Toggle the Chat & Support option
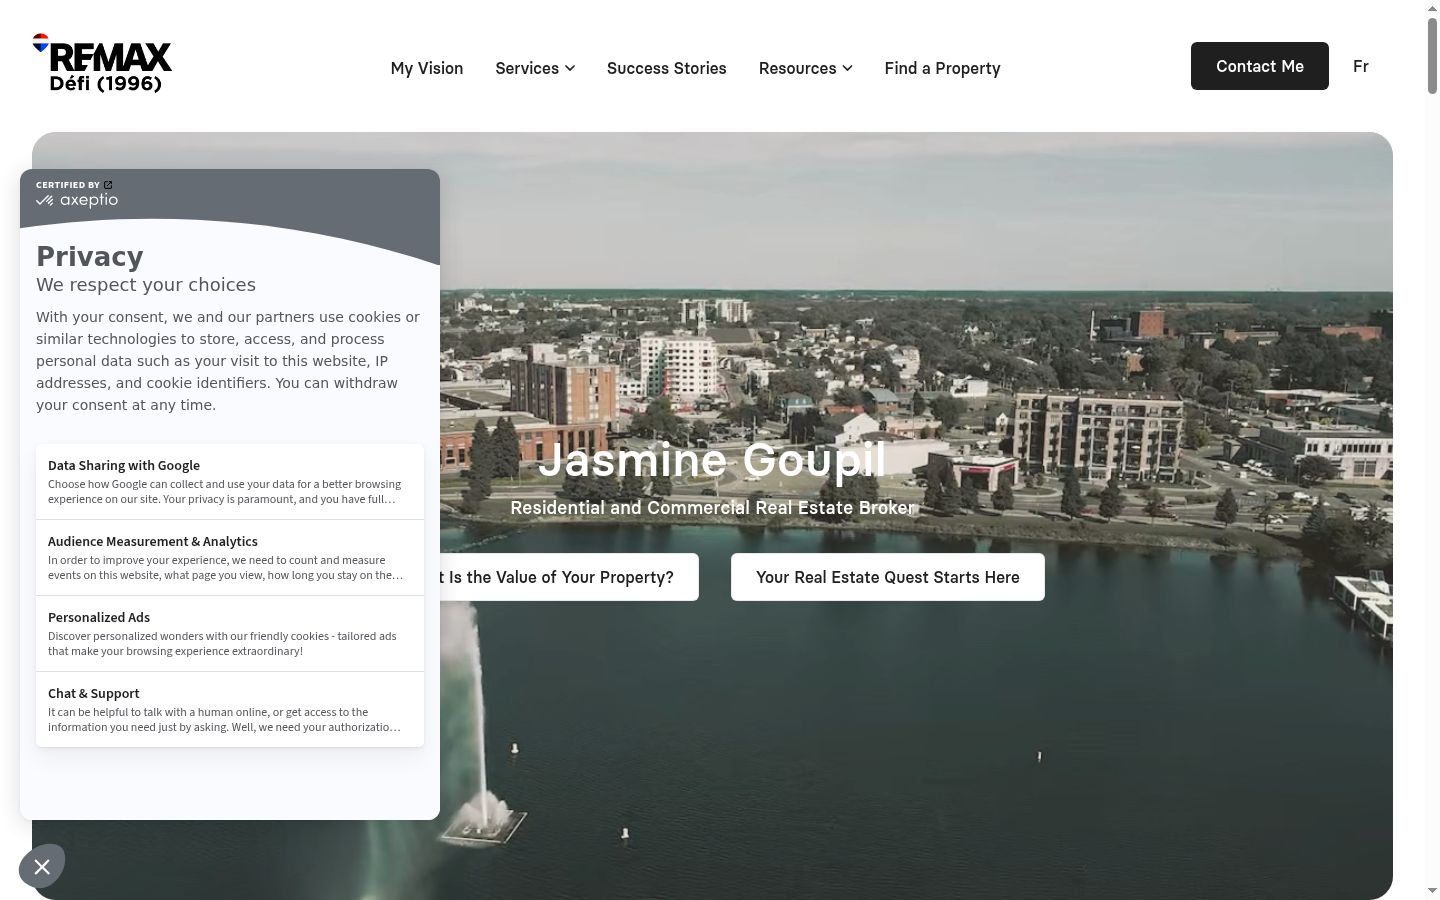The width and height of the screenshot is (1440, 900). tap(230, 710)
